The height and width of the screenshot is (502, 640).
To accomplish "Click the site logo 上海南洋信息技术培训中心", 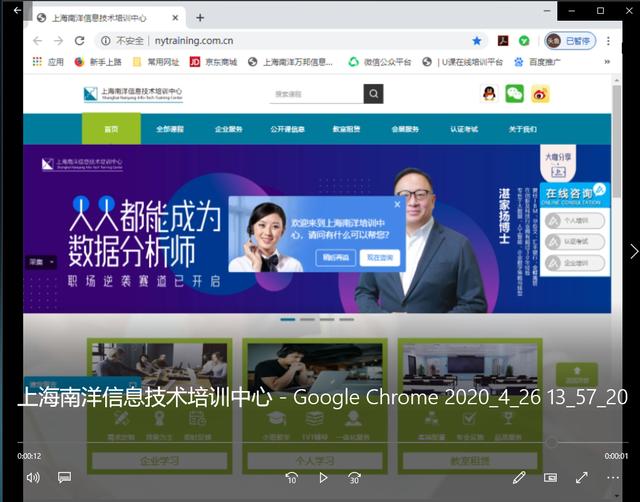I will click(x=133, y=94).
